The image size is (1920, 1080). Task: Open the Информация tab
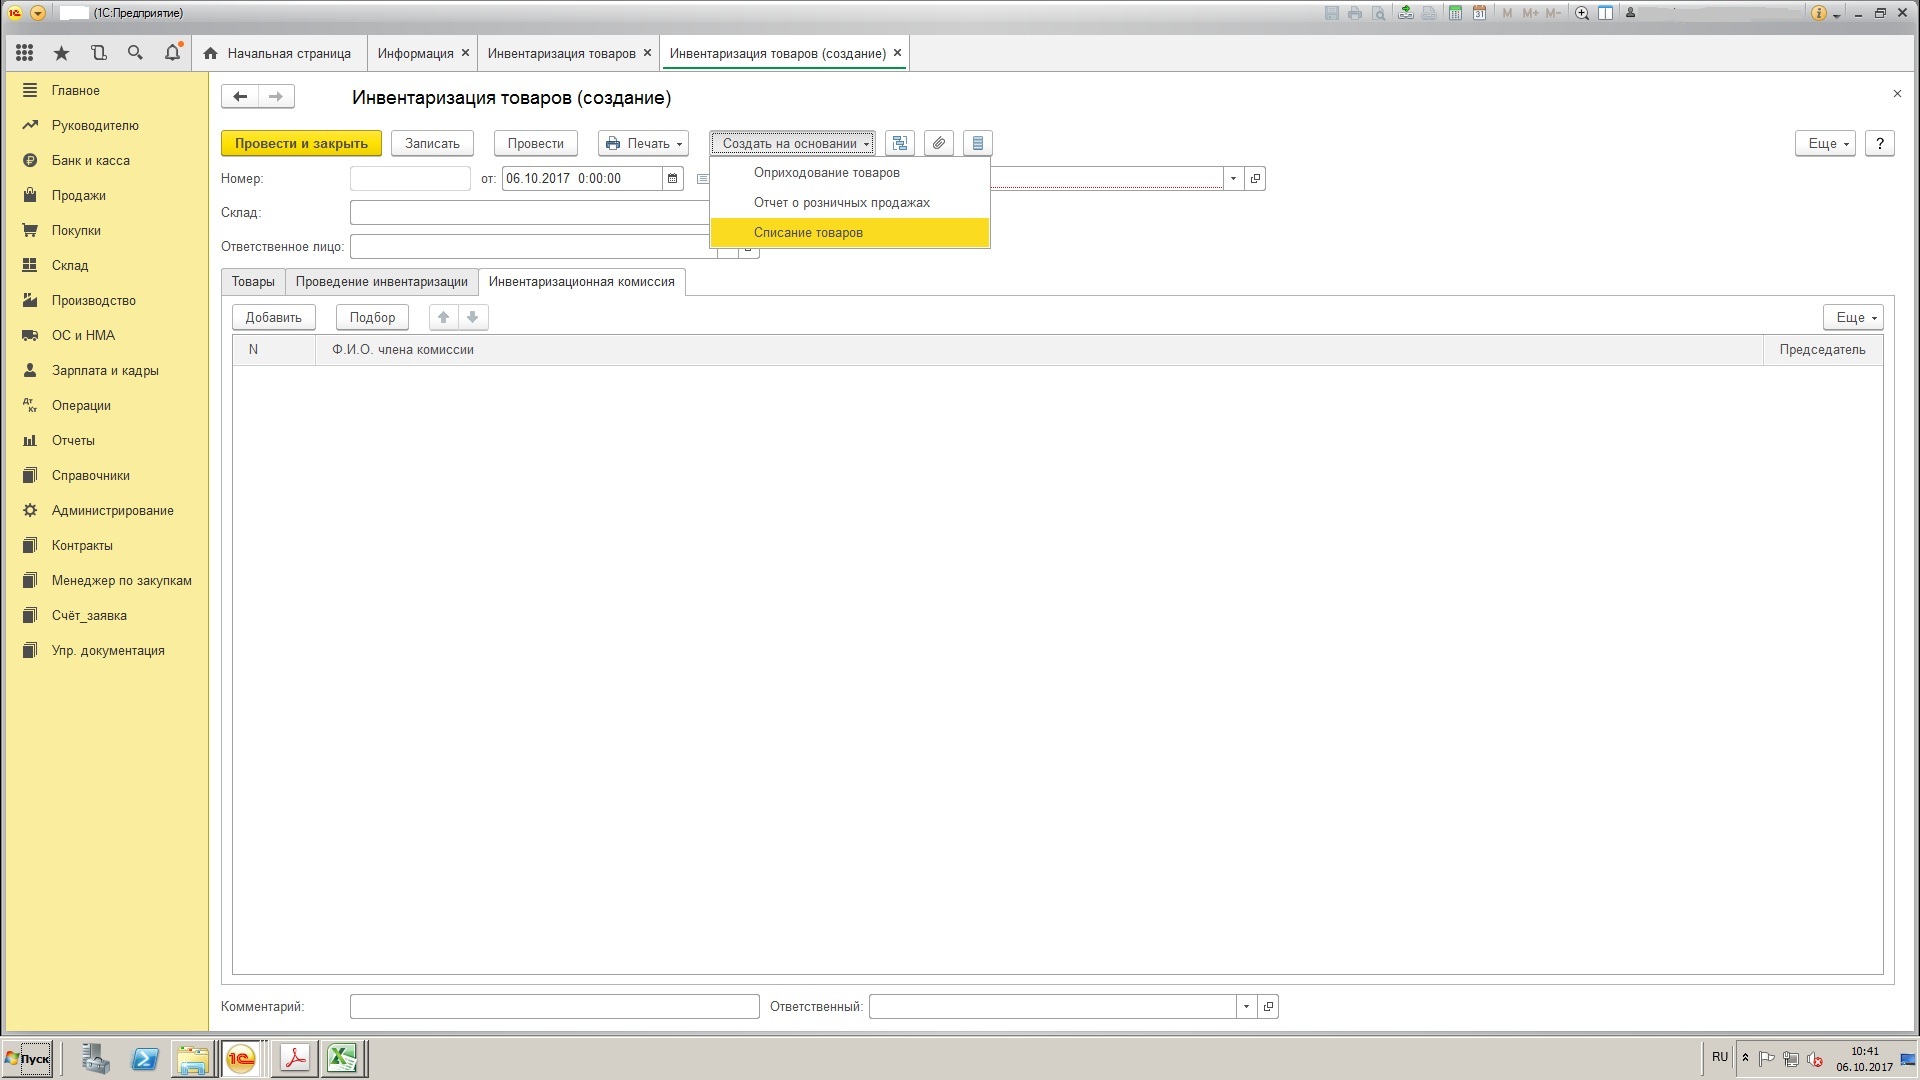pyautogui.click(x=415, y=53)
